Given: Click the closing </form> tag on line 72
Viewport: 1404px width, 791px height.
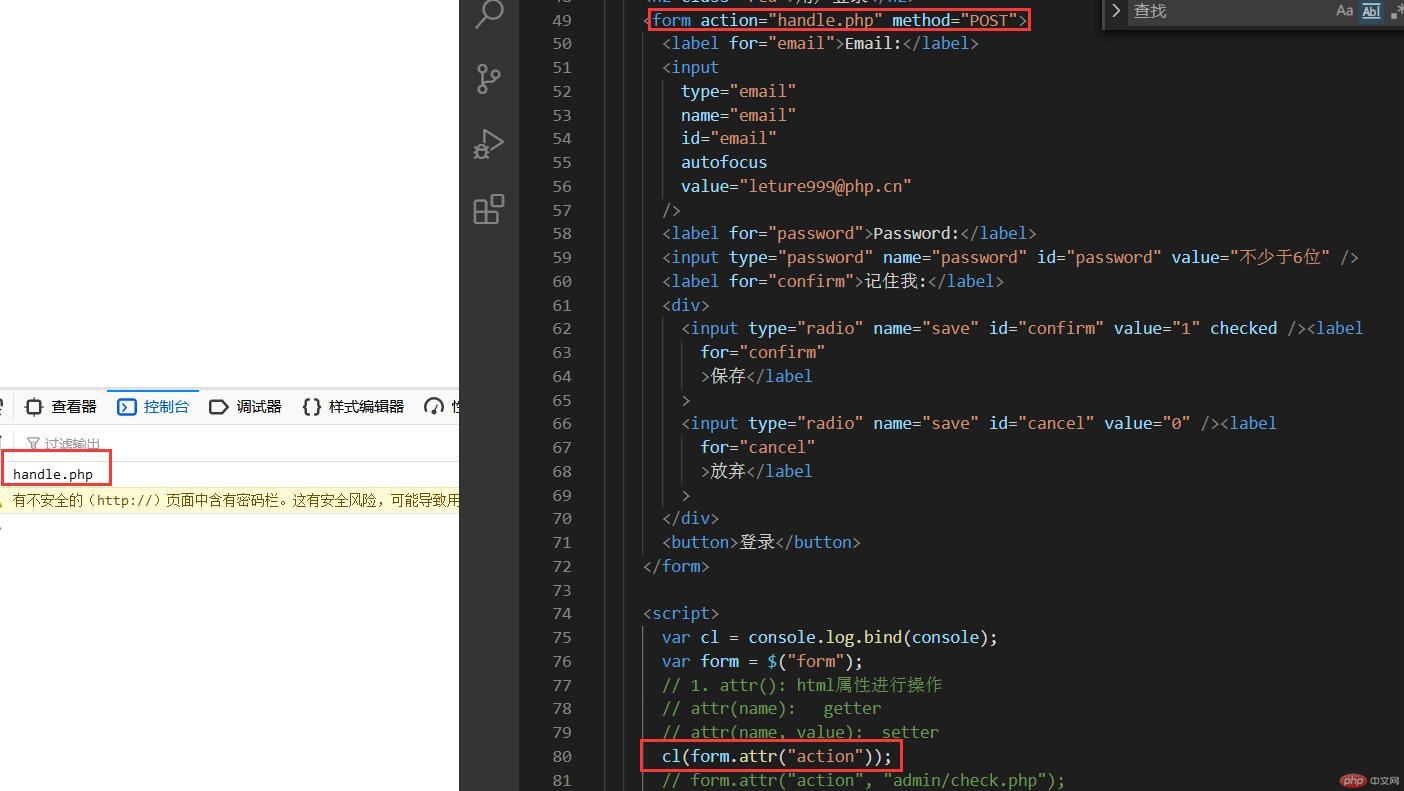Looking at the screenshot, I should (x=676, y=566).
